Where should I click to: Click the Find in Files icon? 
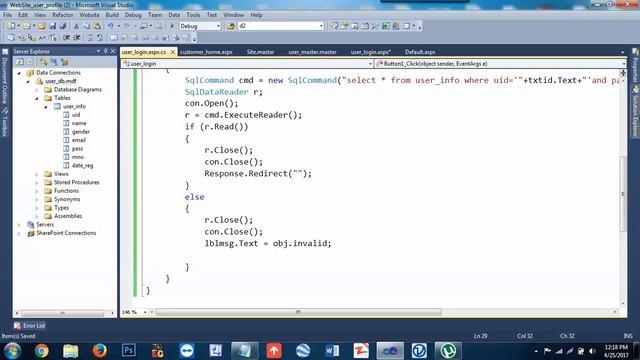tap(231, 26)
